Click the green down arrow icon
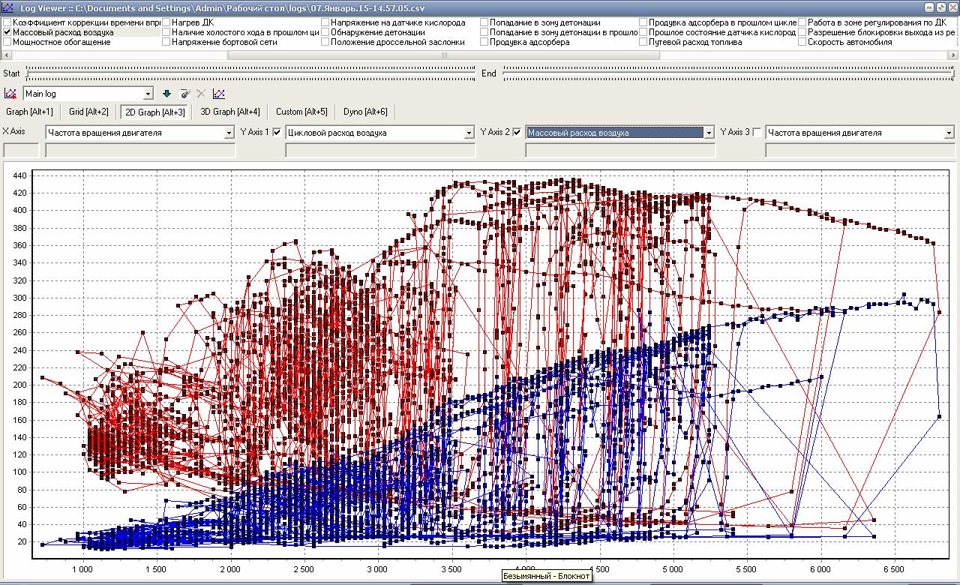 (x=167, y=94)
